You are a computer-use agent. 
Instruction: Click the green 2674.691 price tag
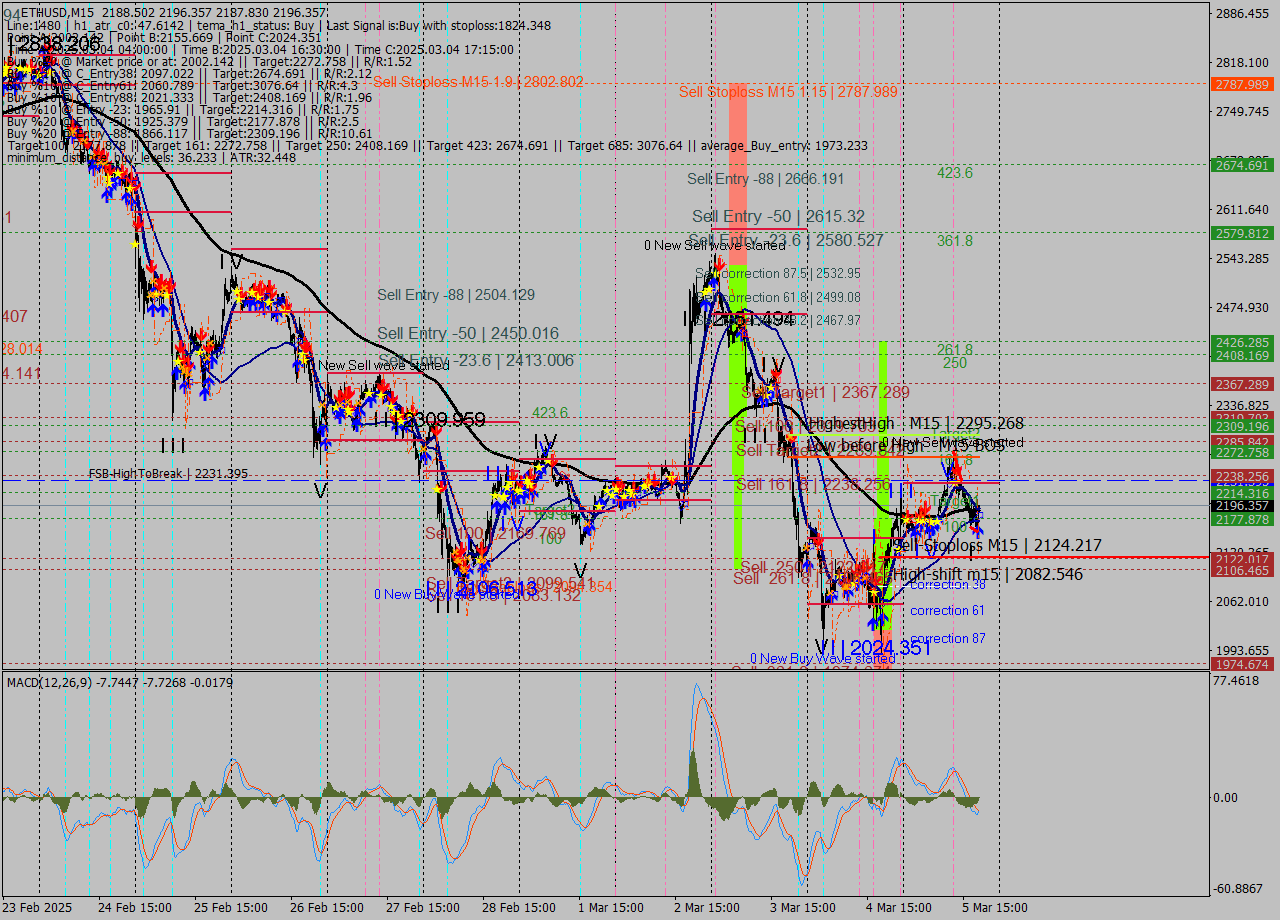point(1241,165)
